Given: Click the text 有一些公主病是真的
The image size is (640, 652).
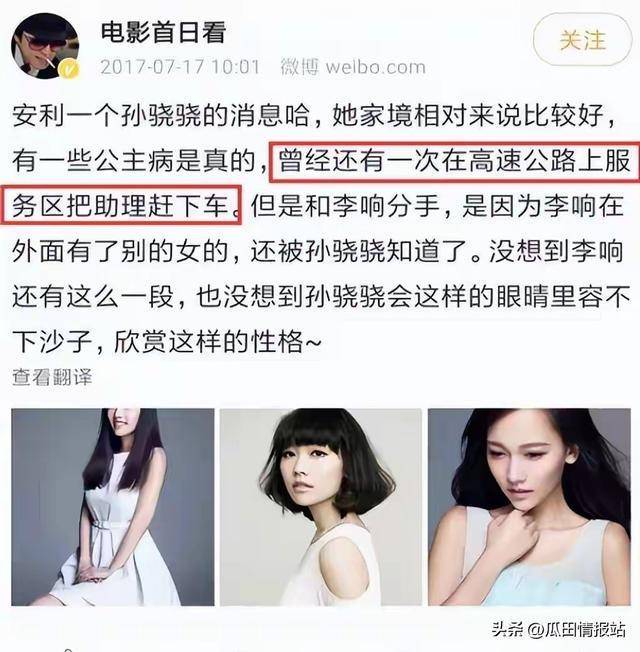Looking at the screenshot, I should click(x=133, y=162).
